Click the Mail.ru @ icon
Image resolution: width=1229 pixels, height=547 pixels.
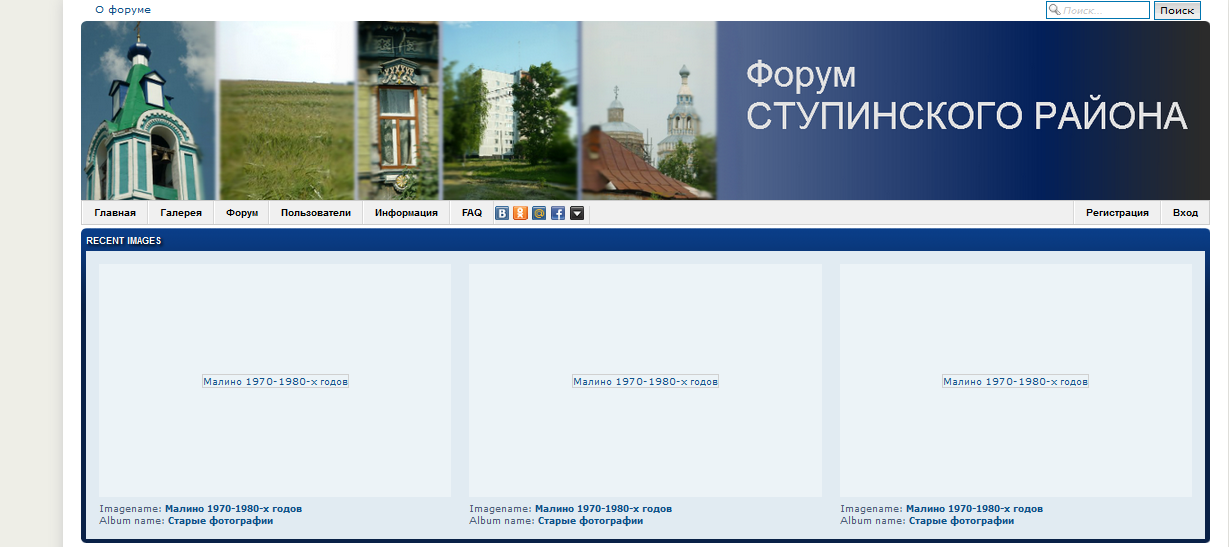539,213
